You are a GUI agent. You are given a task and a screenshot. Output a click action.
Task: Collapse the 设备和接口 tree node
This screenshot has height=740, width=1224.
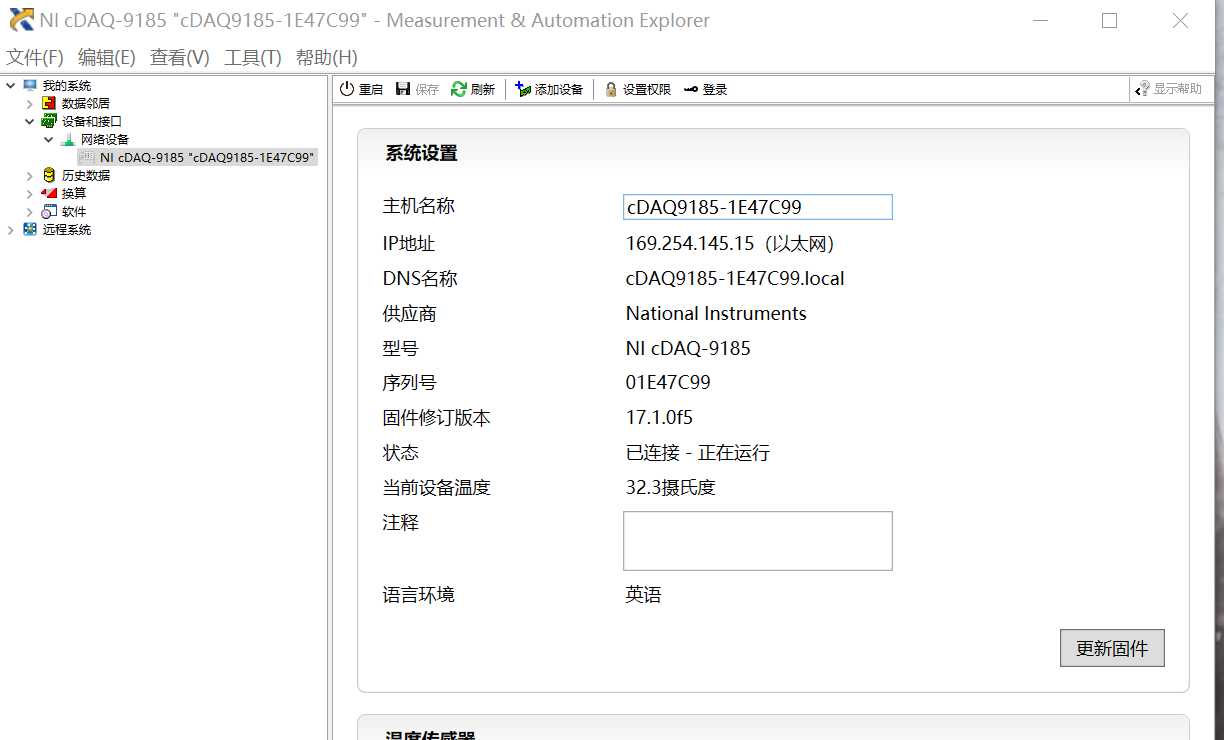click(x=29, y=121)
